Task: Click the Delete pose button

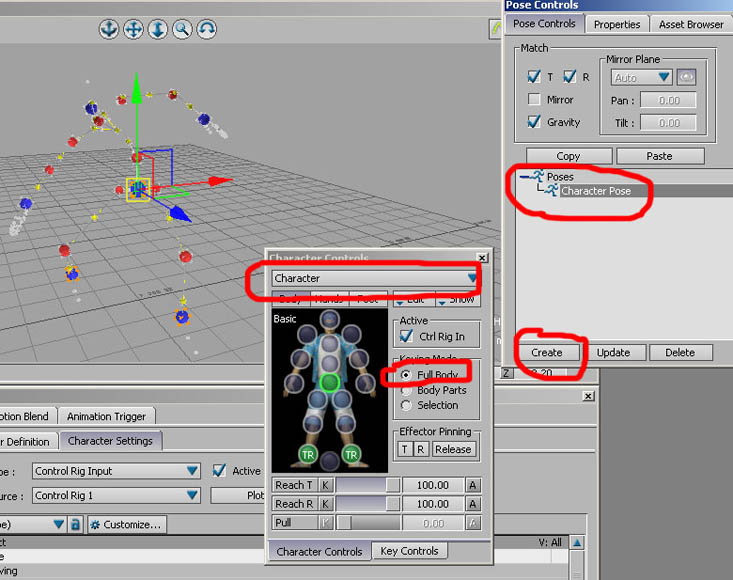Action: click(680, 352)
